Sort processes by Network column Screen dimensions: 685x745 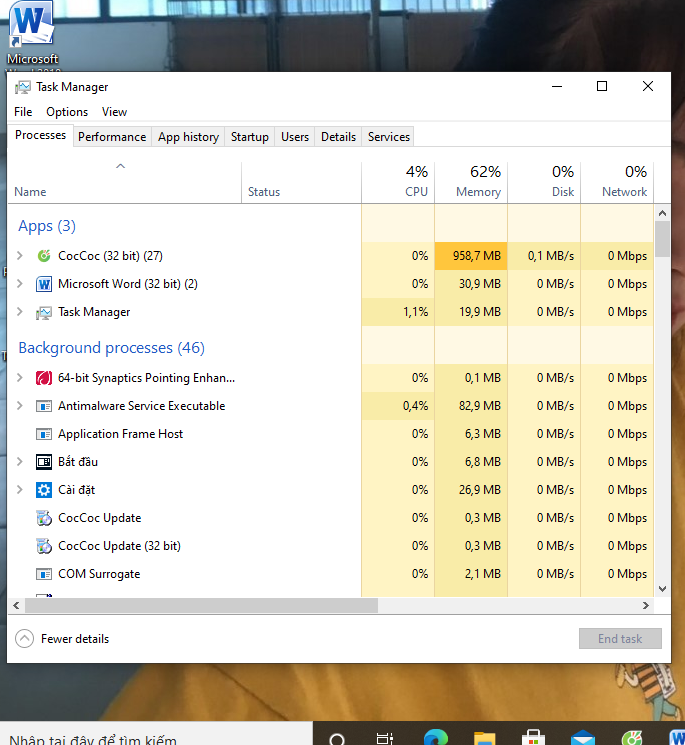618,182
